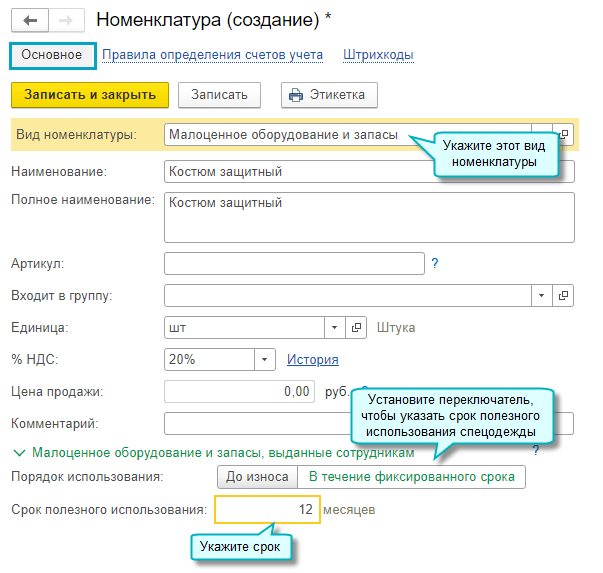Open the НДС История link
Viewport: 603px width, 573px height.
tap(313, 360)
